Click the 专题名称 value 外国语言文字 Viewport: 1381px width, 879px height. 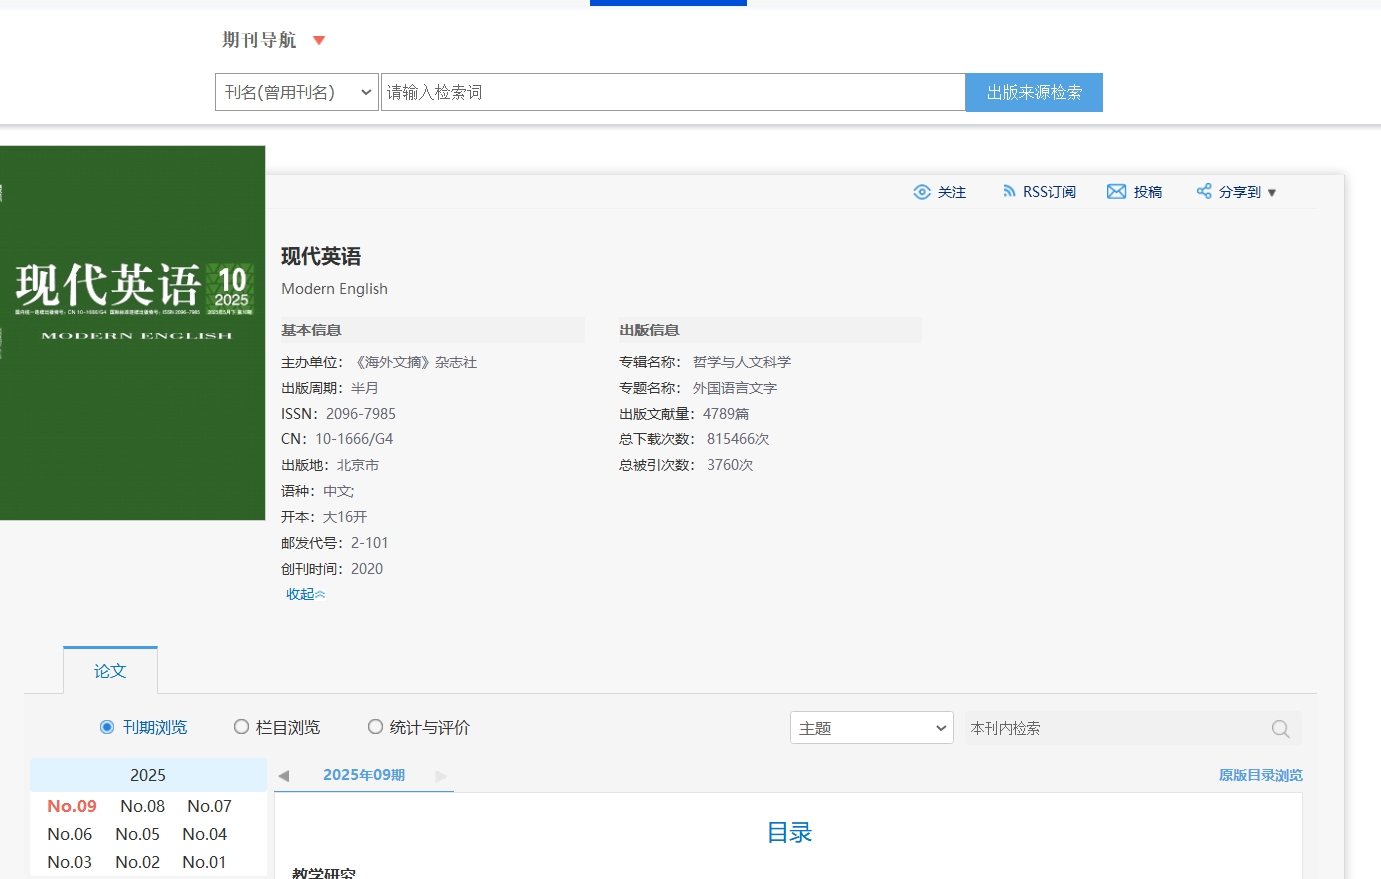point(735,388)
